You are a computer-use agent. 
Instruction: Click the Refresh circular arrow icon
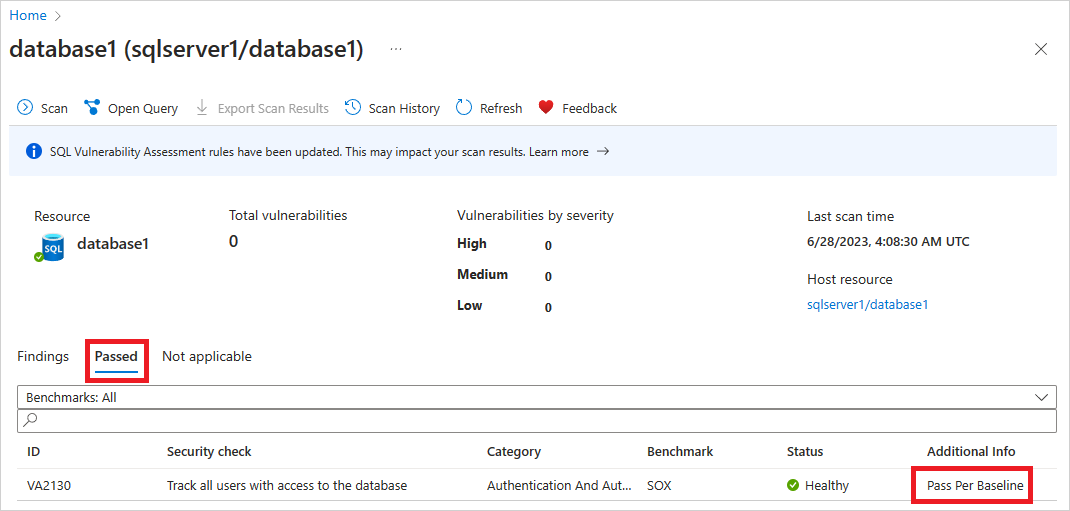pyautogui.click(x=464, y=108)
